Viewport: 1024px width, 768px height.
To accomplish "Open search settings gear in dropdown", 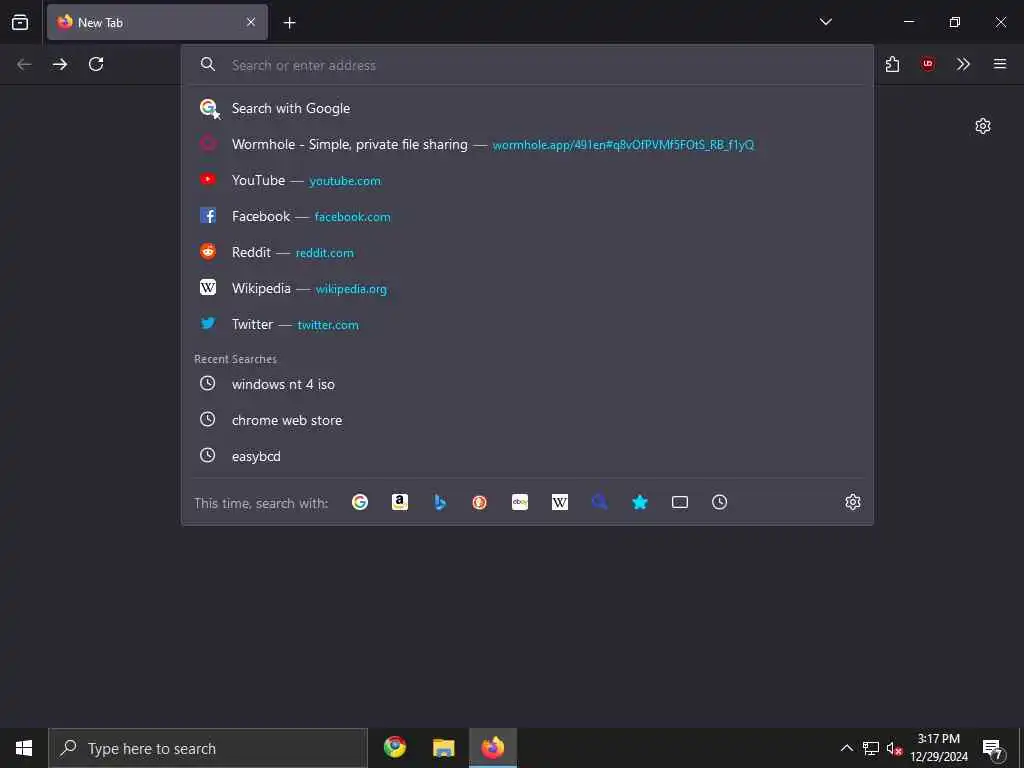I will point(853,502).
